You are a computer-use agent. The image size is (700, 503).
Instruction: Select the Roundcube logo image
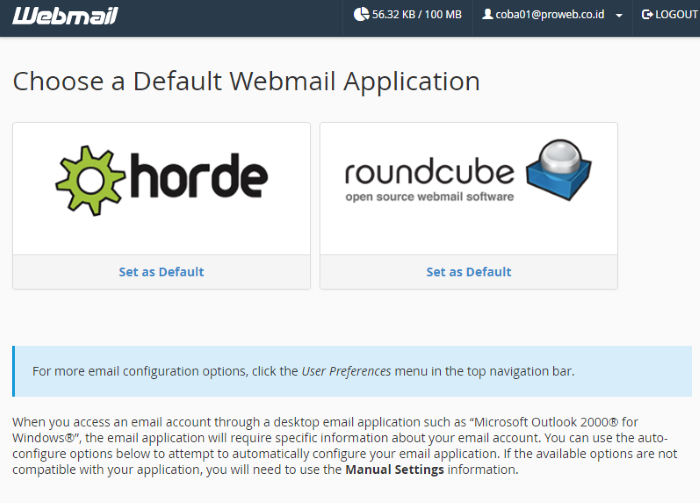tap(468, 170)
